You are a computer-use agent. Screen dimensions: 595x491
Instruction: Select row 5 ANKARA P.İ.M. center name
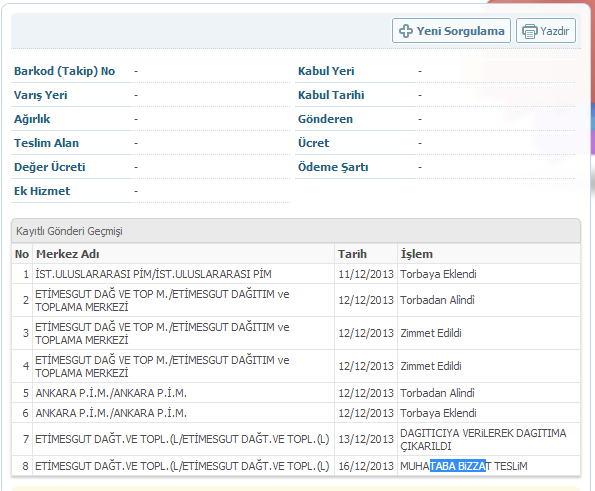click(111, 393)
